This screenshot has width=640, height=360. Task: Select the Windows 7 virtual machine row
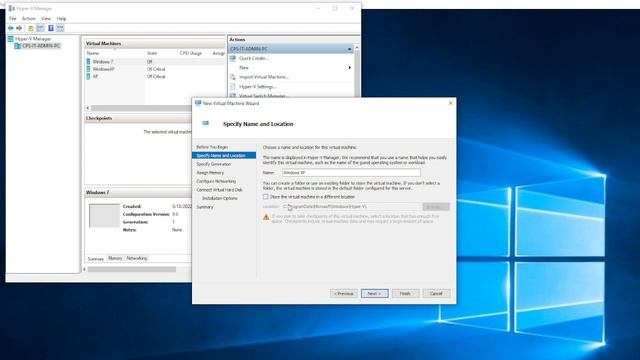click(x=155, y=62)
